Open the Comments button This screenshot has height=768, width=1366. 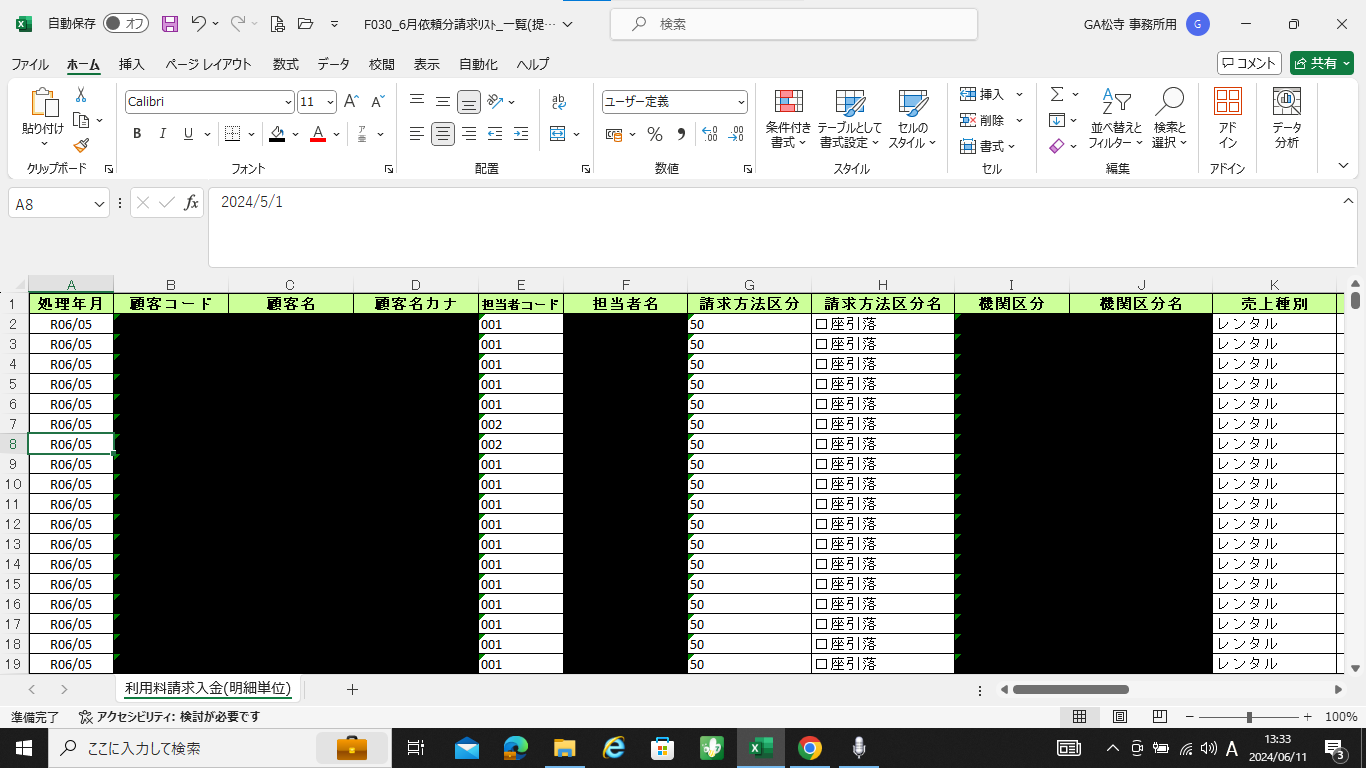[x=1248, y=63]
